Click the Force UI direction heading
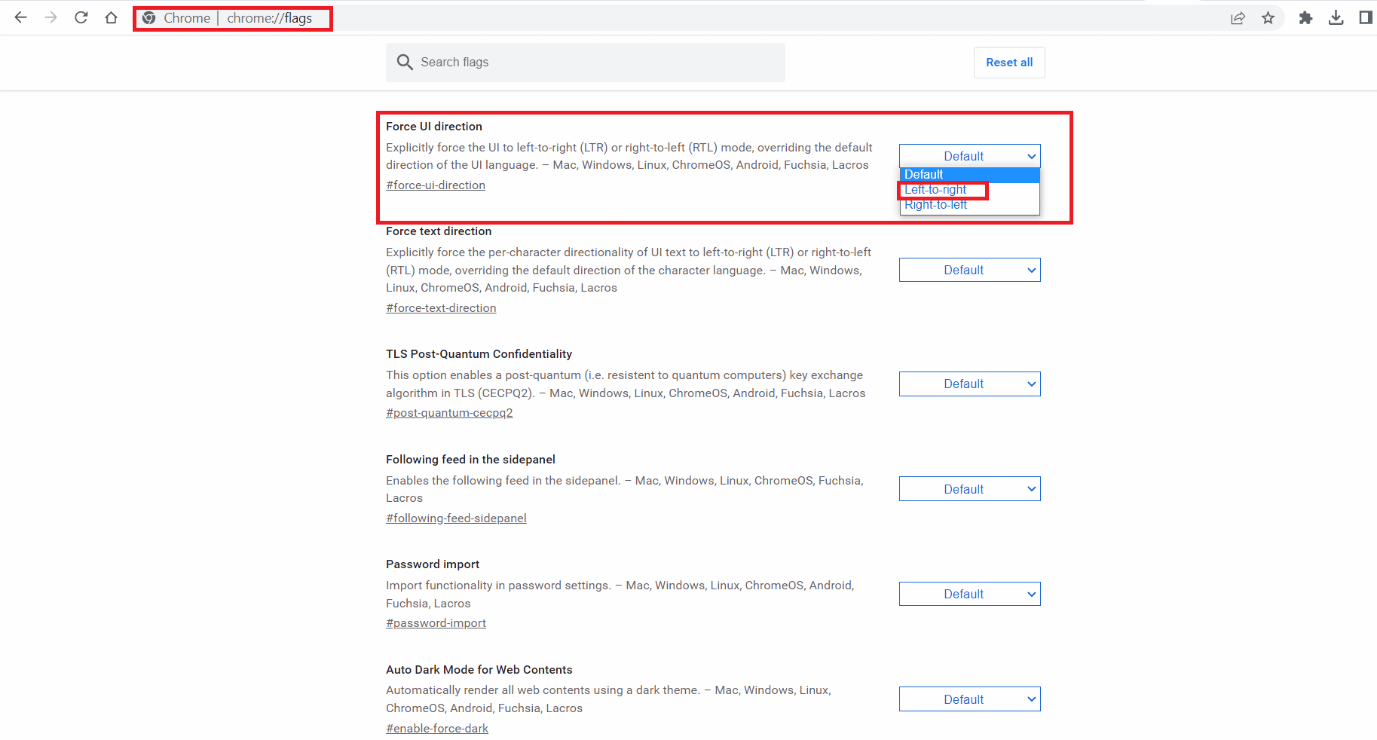This screenshot has width=1377, height=740. [434, 127]
